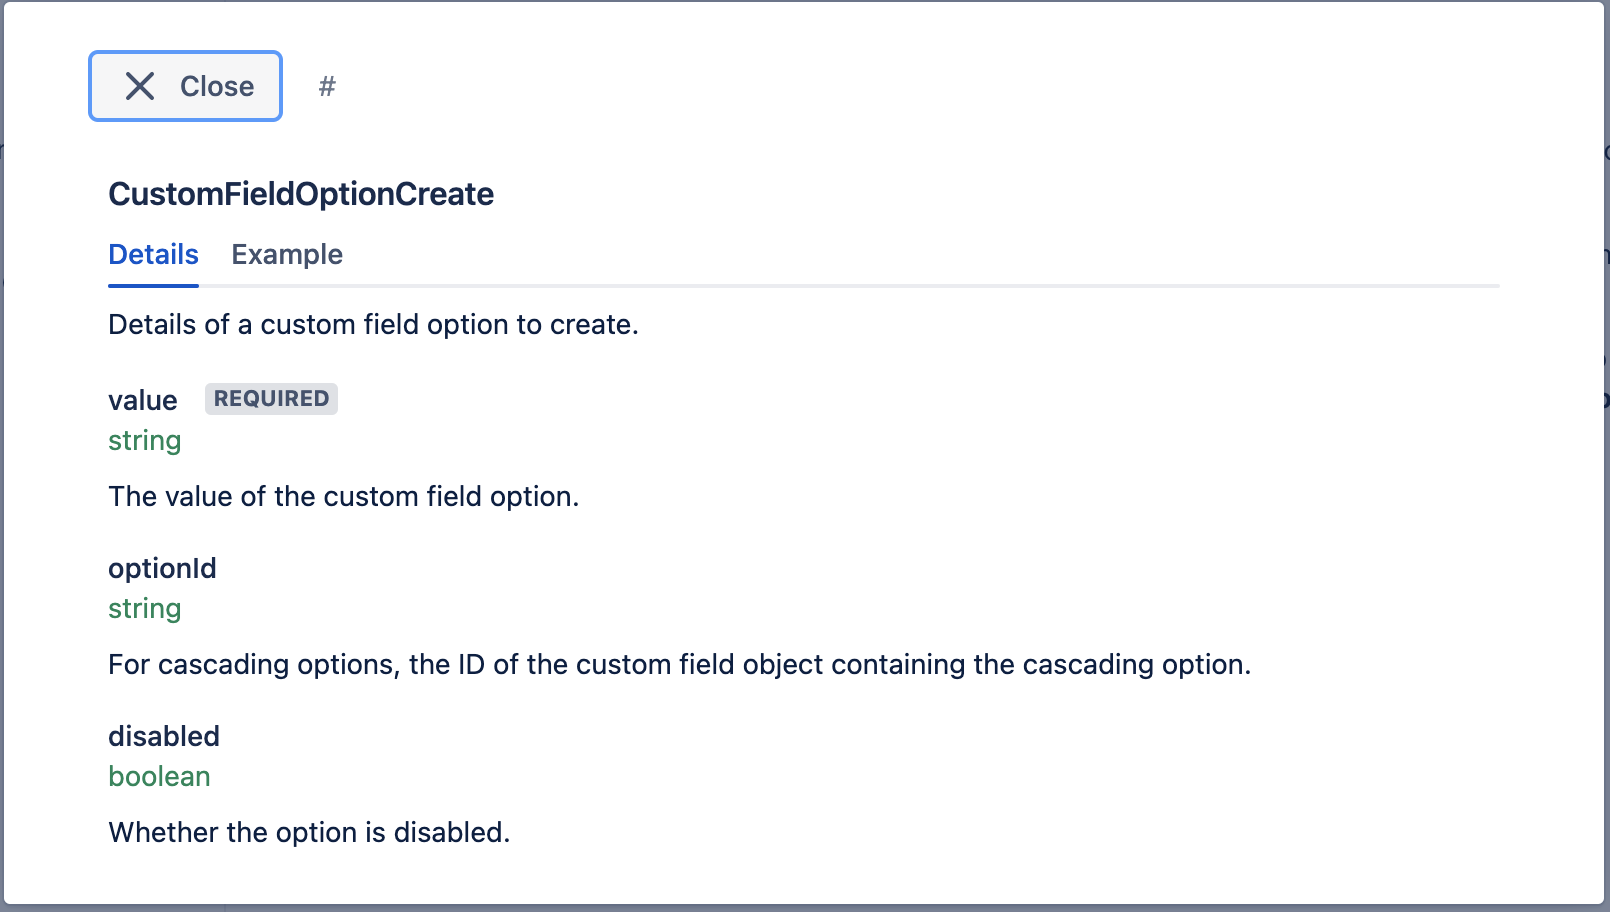The height and width of the screenshot is (912, 1610).
Task: Open the boolean type link under disabled
Action: coord(159,776)
